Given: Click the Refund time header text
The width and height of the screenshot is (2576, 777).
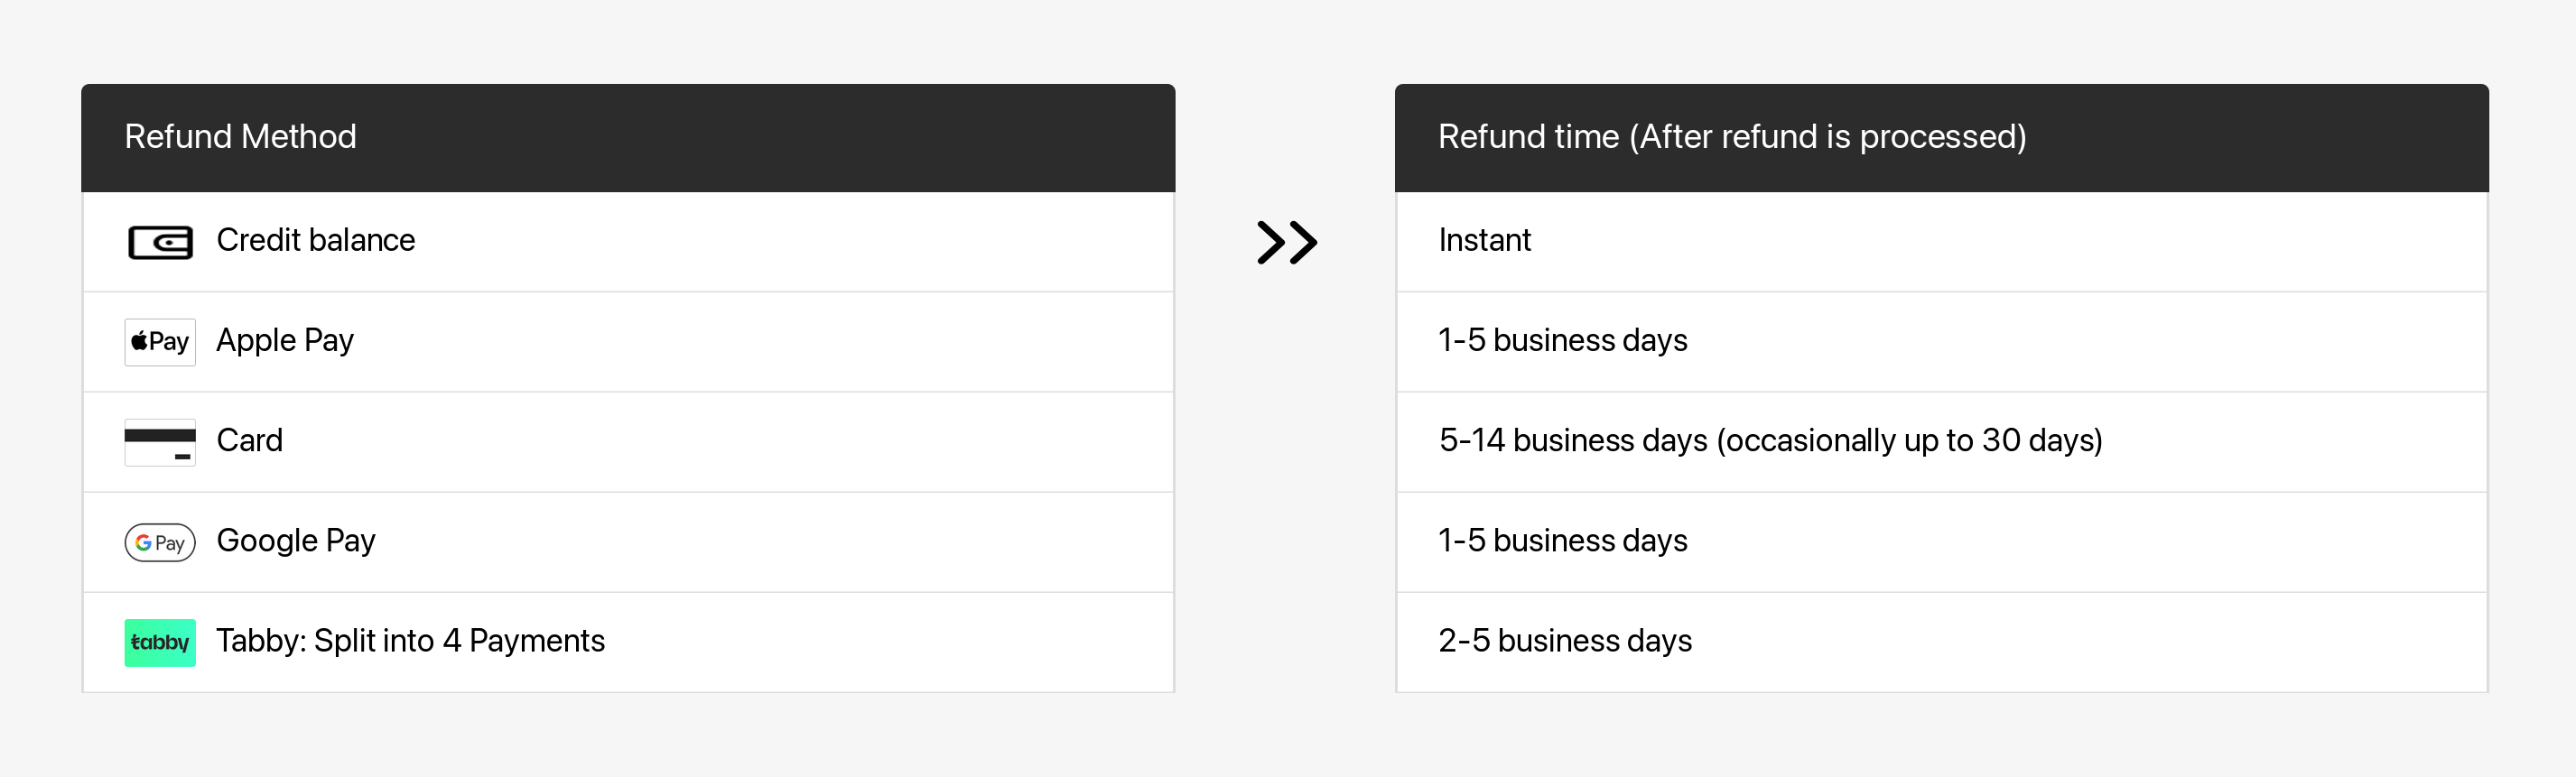Looking at the screenshot, I should click(x=1528, y=137).
